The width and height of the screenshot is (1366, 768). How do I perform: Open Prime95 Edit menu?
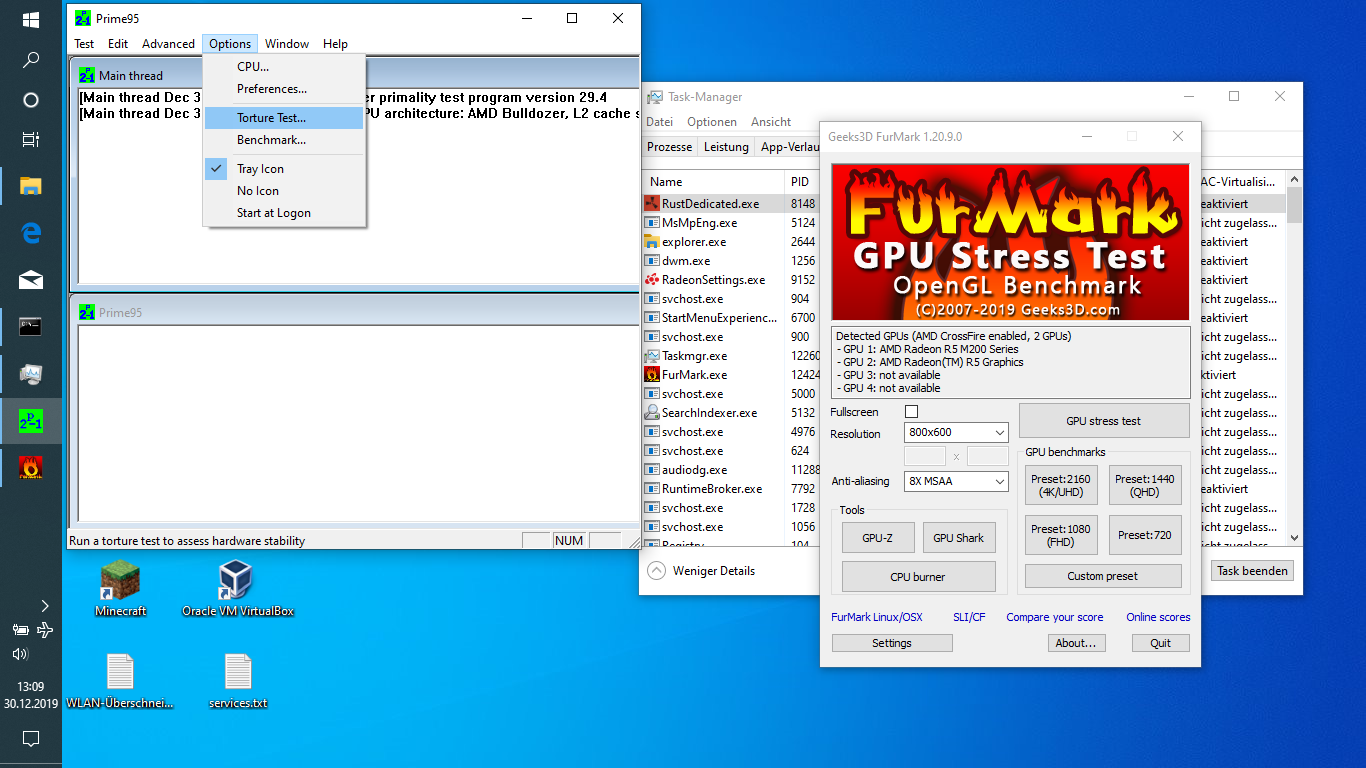click(x=118, y=44)
